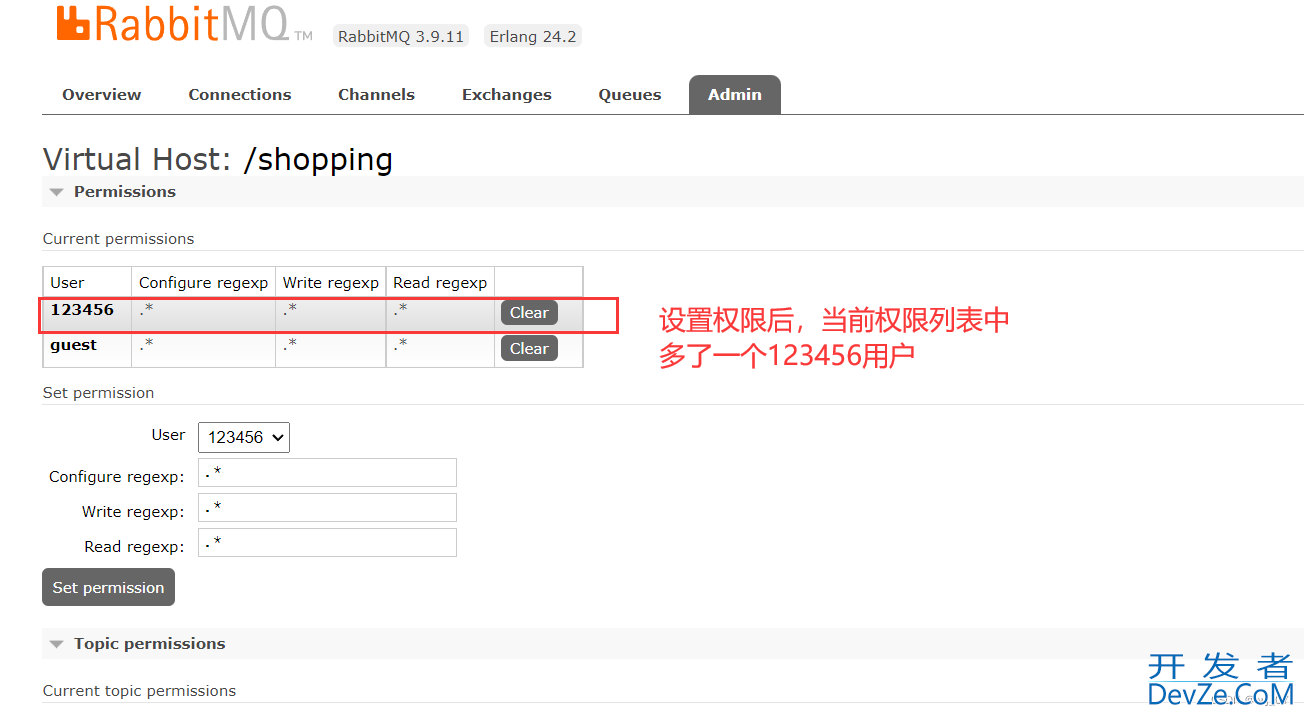Image resolution: width=1304 pixels, height=716 pixels.
Task: Focus the Configure regexp input field
Action: pos(327,473)
